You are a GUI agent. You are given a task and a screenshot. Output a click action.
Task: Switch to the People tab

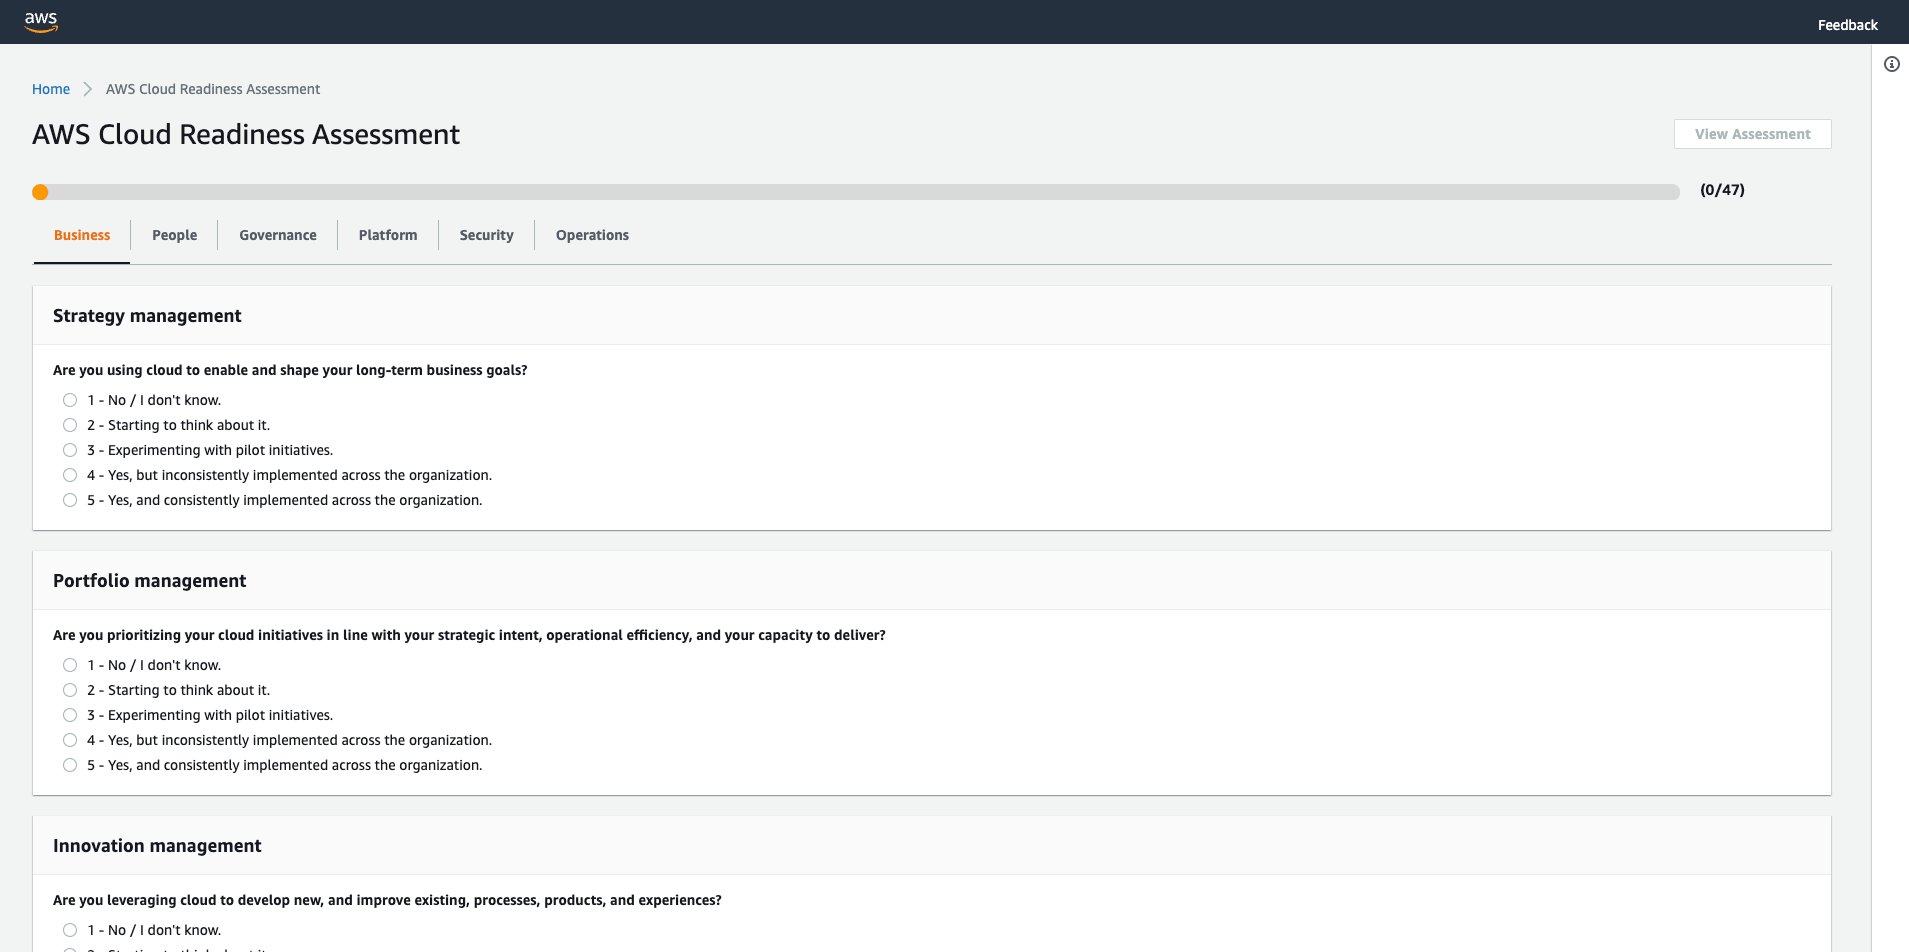pyautogui.click(x=174, y=235)
